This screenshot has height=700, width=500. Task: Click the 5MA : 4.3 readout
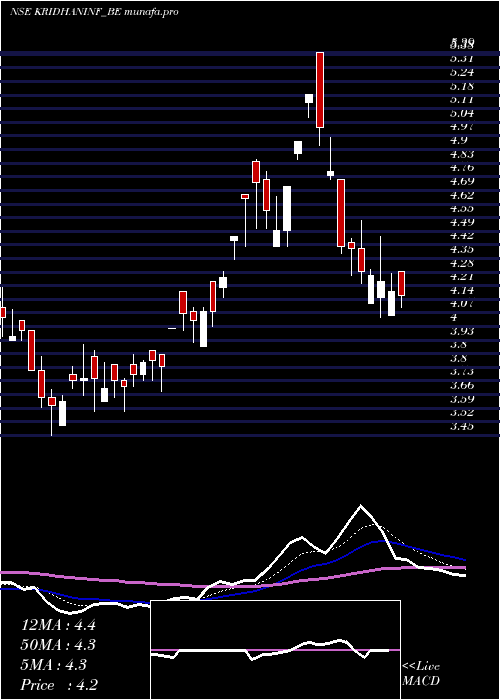(54, 665)
